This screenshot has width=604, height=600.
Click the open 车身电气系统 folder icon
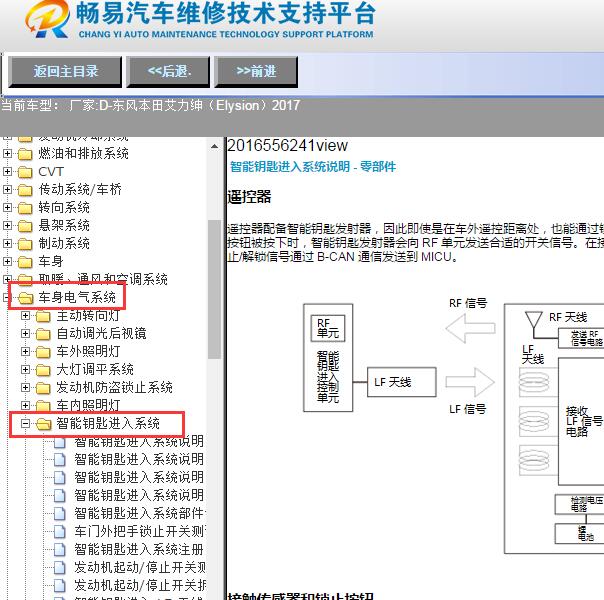coord(26,298)
